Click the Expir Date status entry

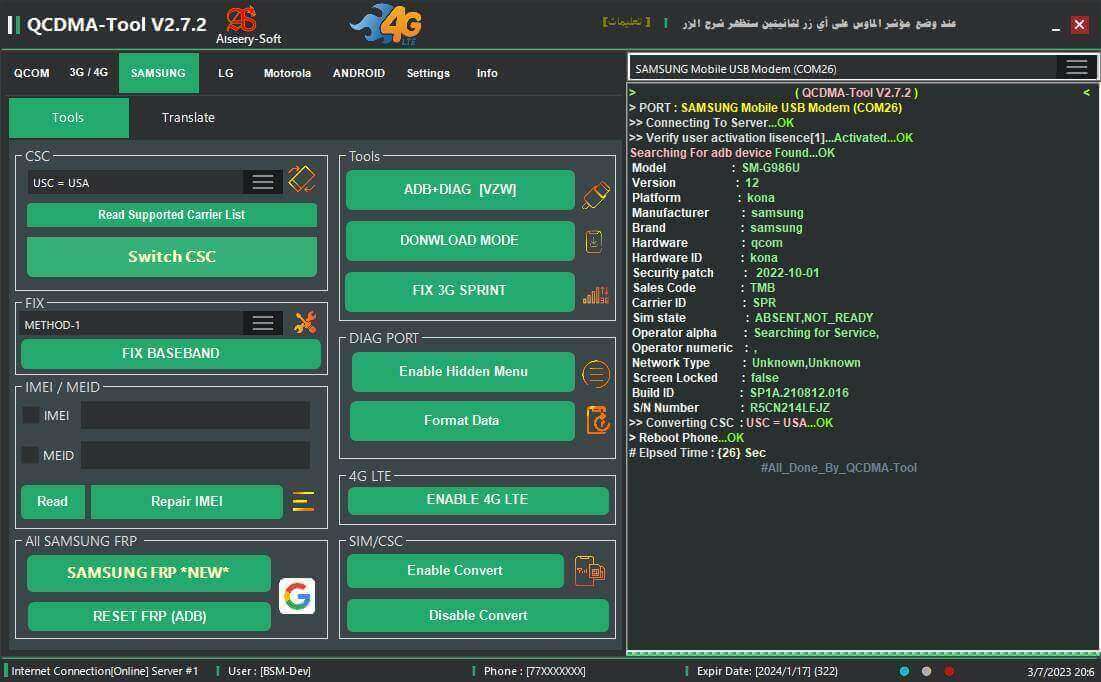click(767, 671)
